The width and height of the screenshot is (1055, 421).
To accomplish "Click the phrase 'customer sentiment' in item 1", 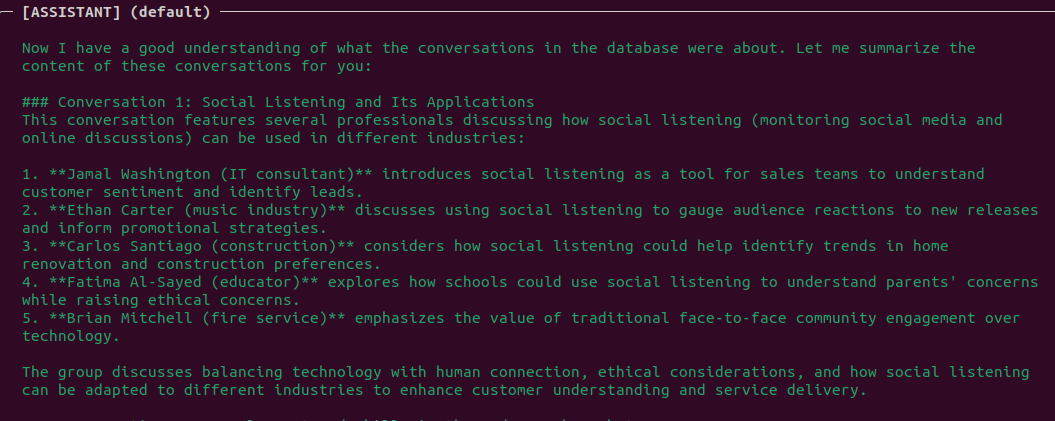I will (102, 192).
